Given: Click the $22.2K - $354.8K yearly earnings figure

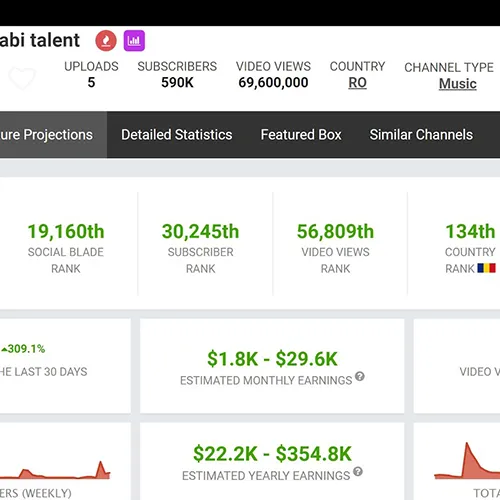Looking at the screenshot, I should pyautogui.click(x=272, y=454).
